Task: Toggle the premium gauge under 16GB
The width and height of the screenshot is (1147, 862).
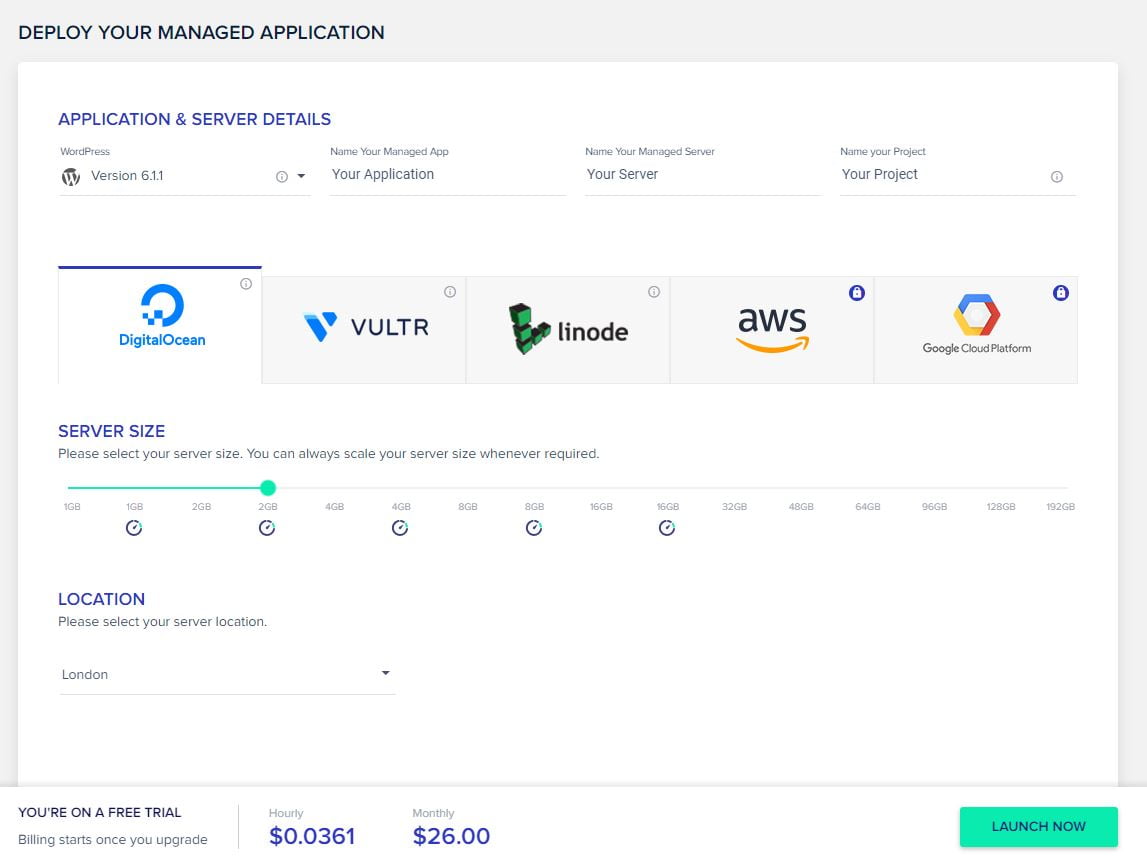Action: point(667,527)
